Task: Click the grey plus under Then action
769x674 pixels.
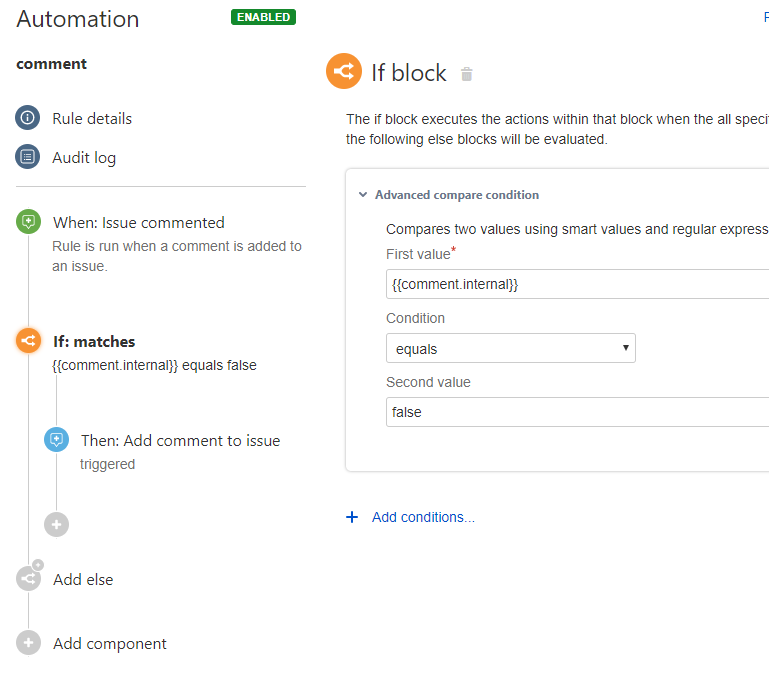Action: coord(57,524)
